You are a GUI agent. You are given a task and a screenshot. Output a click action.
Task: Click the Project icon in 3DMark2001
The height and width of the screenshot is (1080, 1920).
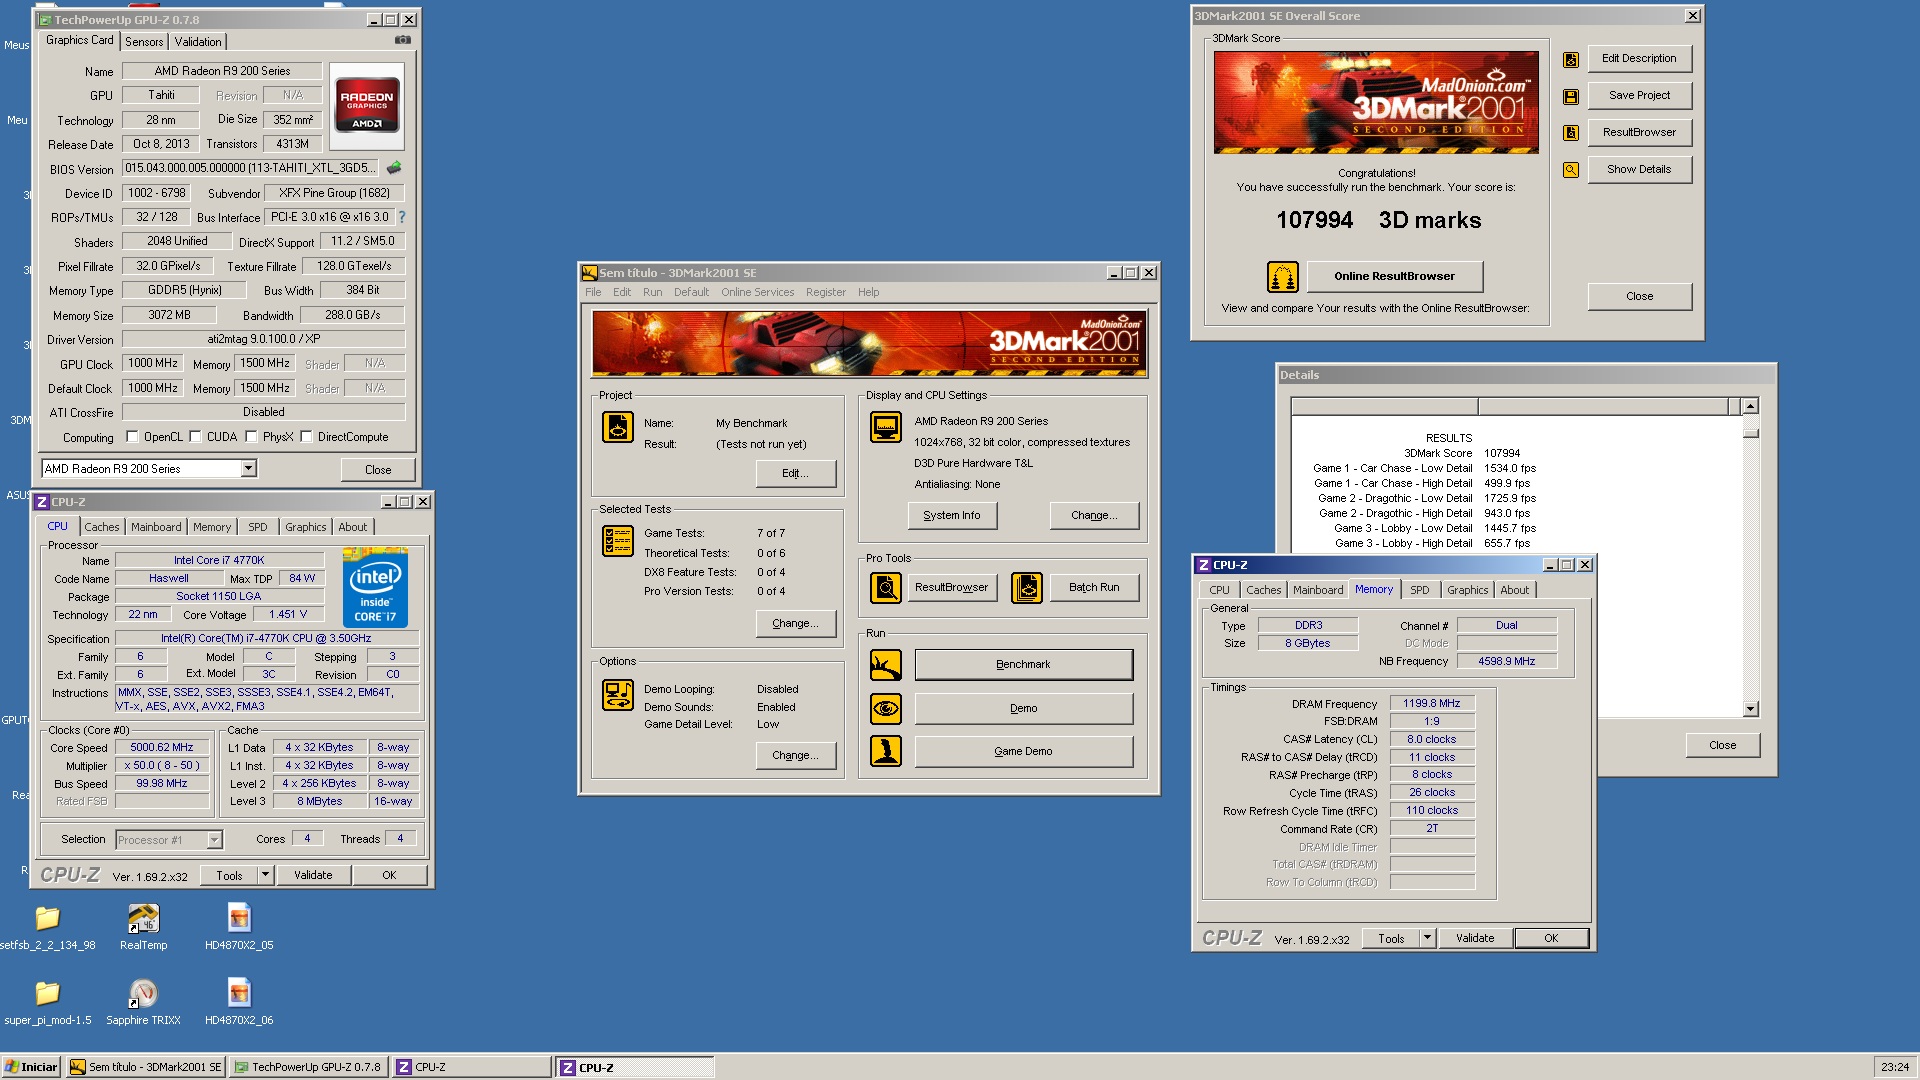pos(617,427)
